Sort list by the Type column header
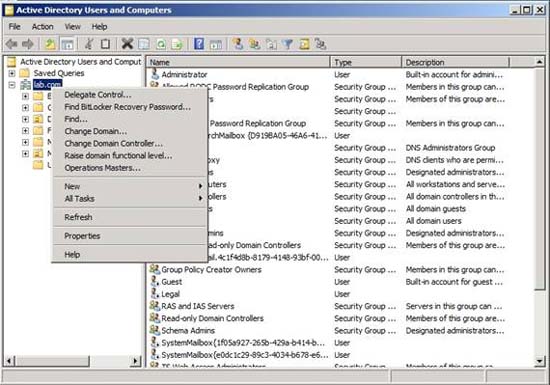This screenshot has width=550, height=385. pyautogui.click(x=366, y=62)
